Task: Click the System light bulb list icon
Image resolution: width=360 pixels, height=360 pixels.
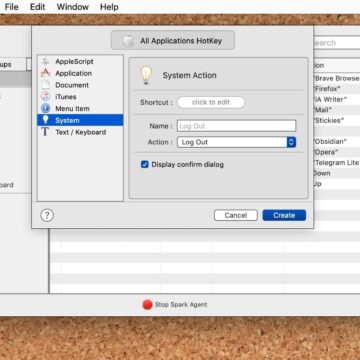Action: coord(46,120)
